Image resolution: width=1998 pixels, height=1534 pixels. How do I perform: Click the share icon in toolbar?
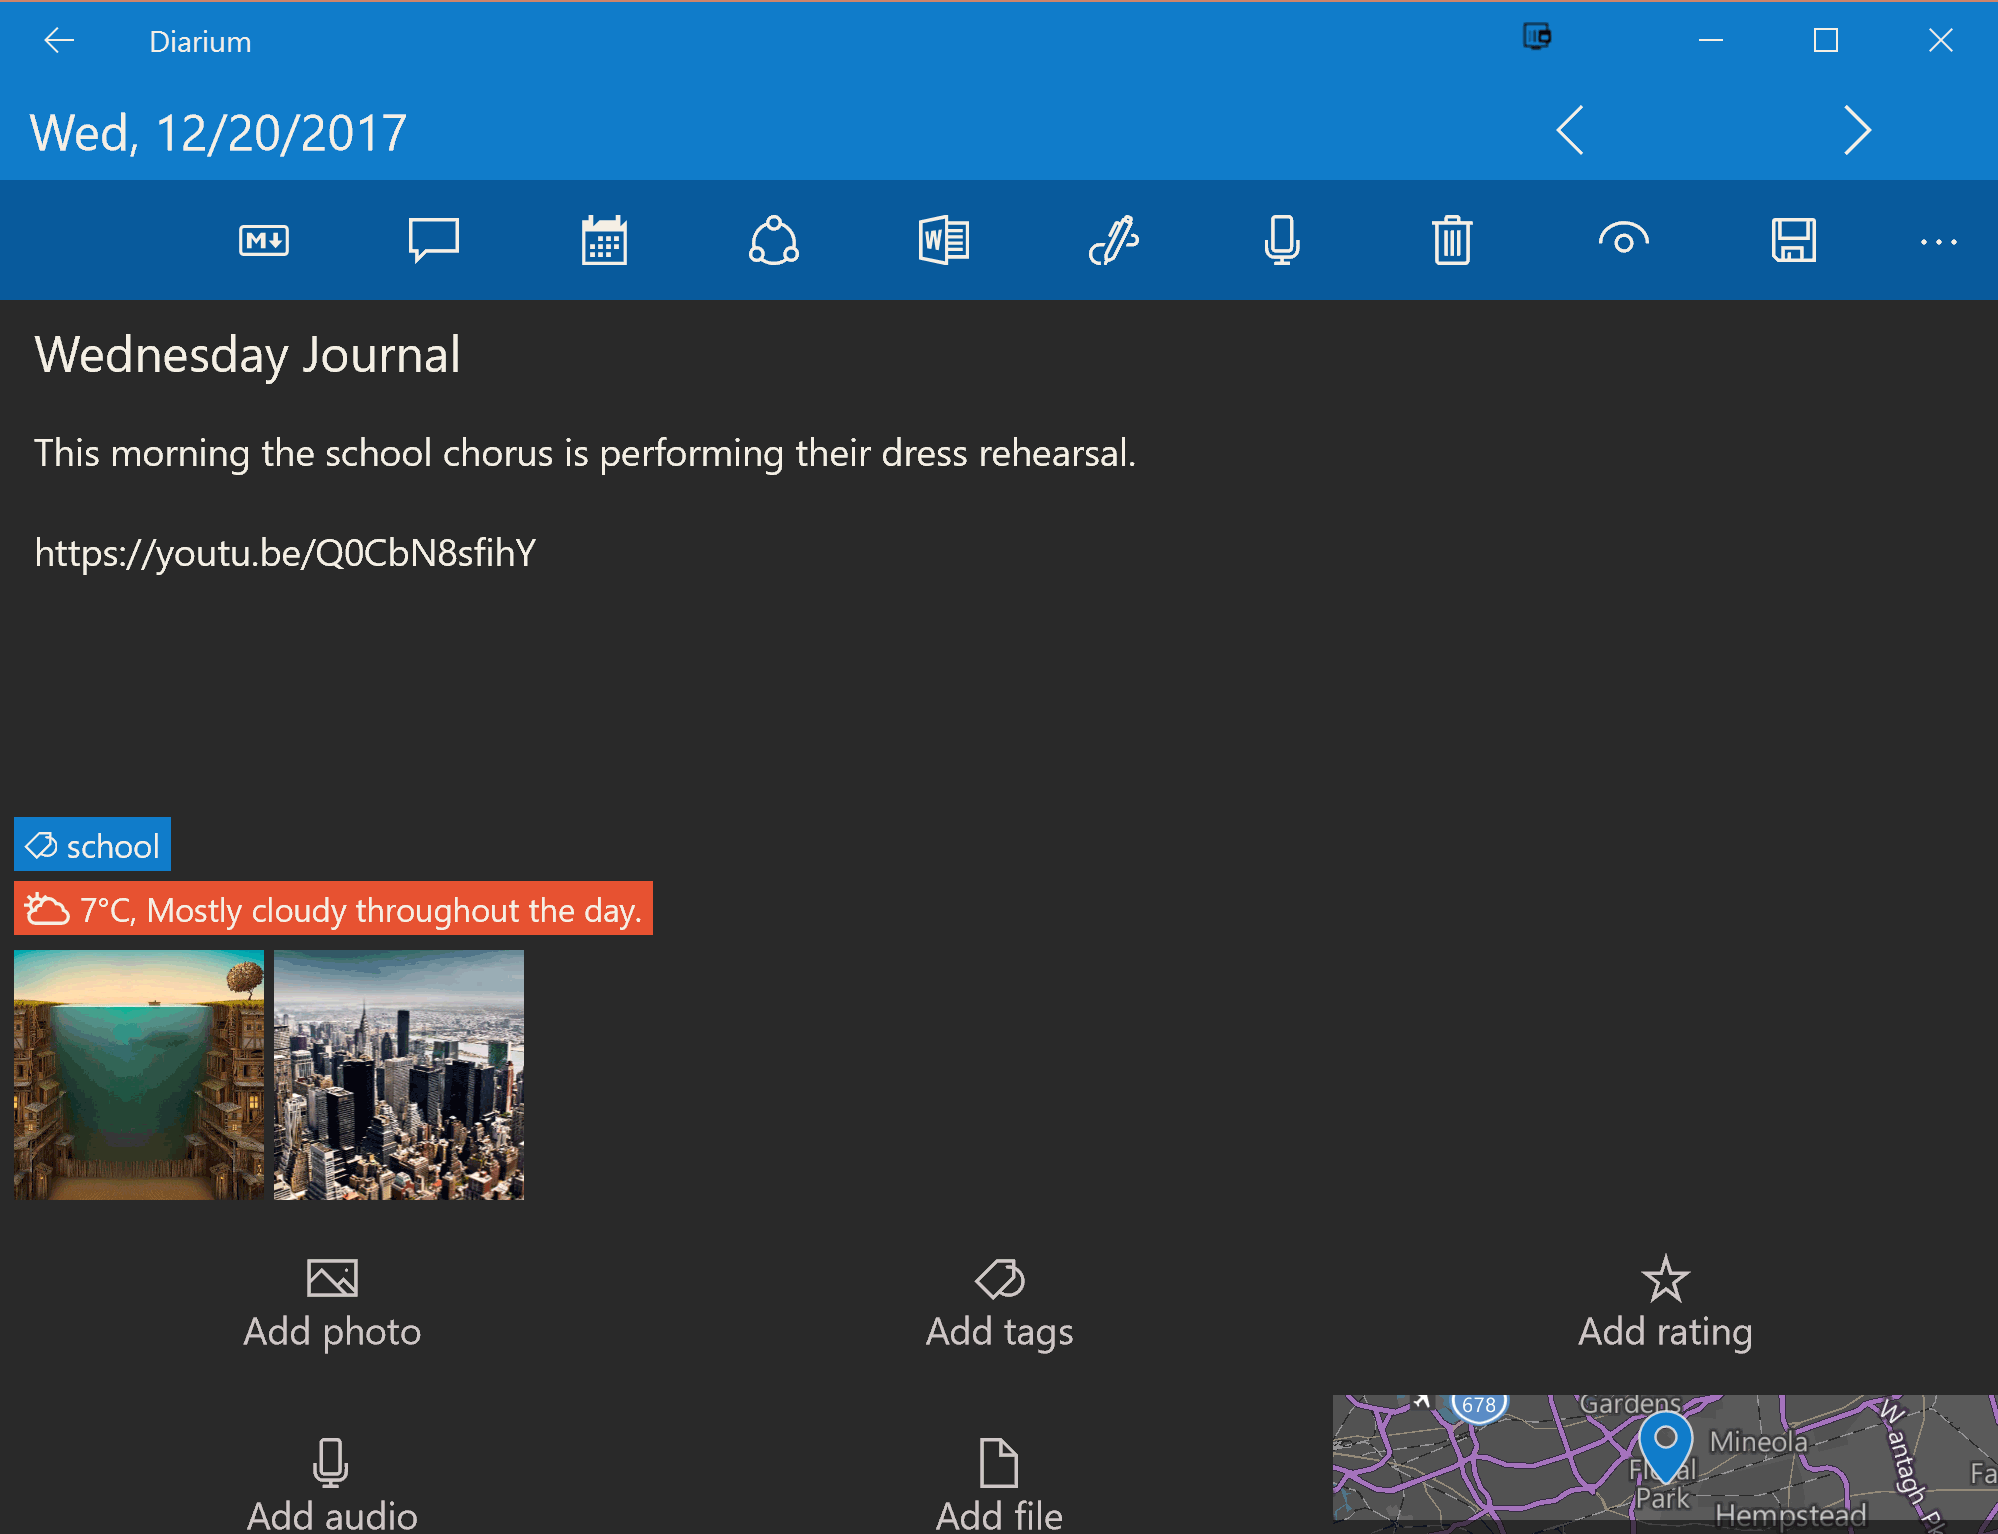click(x=774, y=240)
